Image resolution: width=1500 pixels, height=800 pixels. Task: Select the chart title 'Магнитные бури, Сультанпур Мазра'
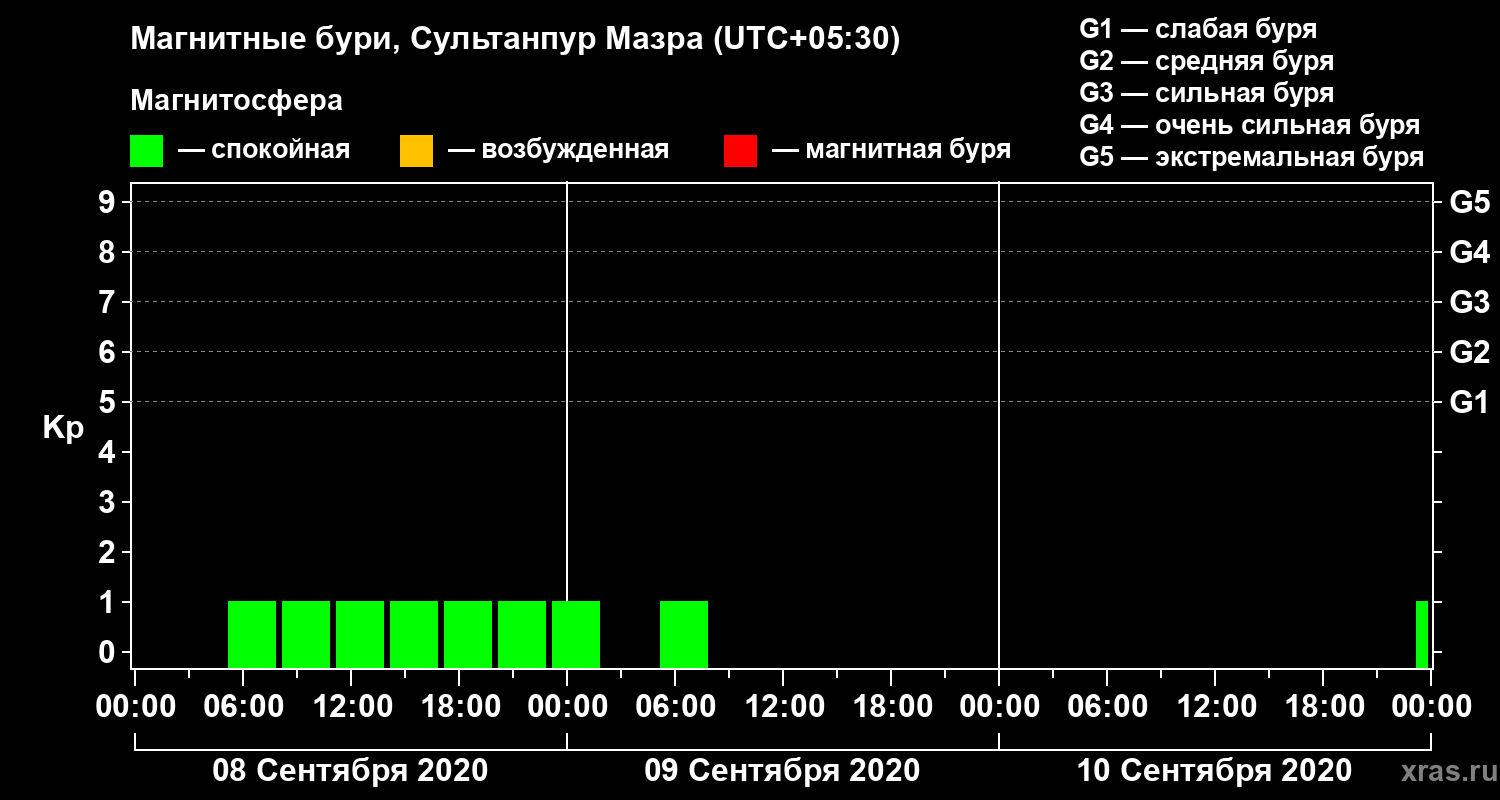416,40
